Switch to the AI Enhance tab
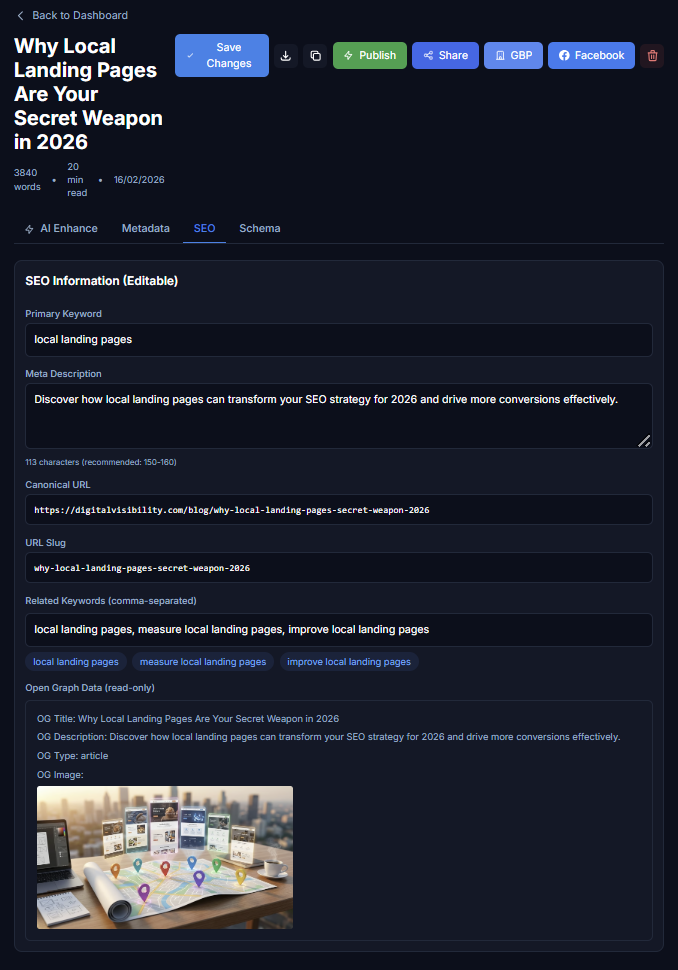 pos(61,228)
